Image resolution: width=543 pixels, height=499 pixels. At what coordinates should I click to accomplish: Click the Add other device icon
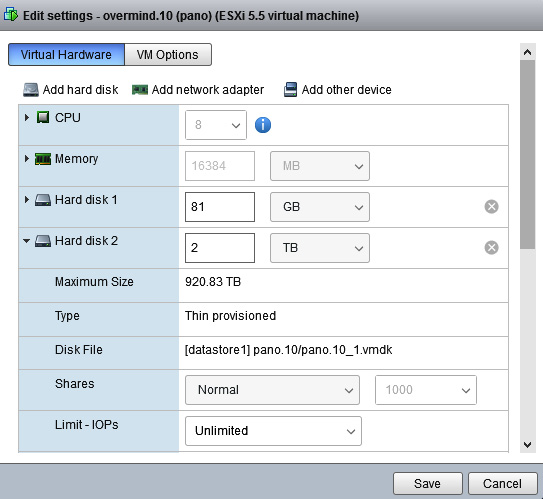[291, 90]
